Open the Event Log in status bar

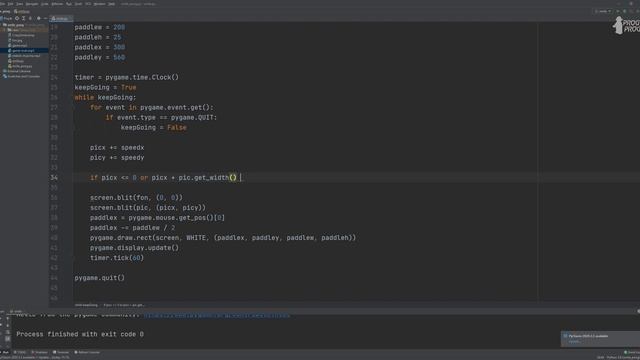click(x=632, y=352)
